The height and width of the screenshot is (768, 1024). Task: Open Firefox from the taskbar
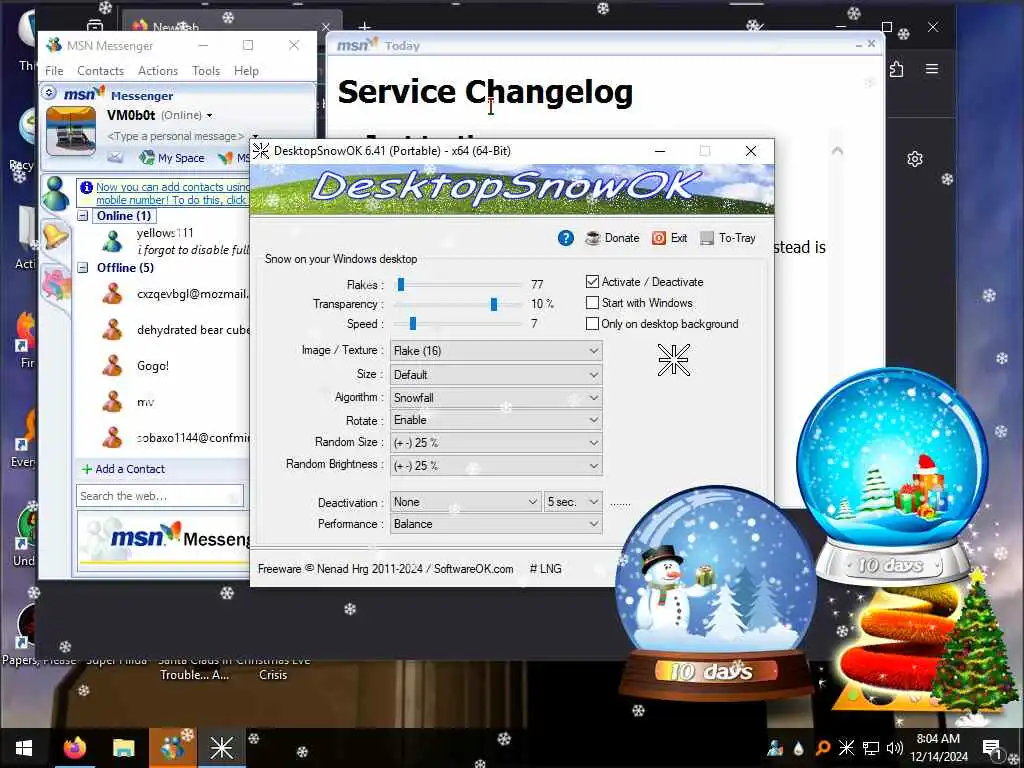point(74,748)
